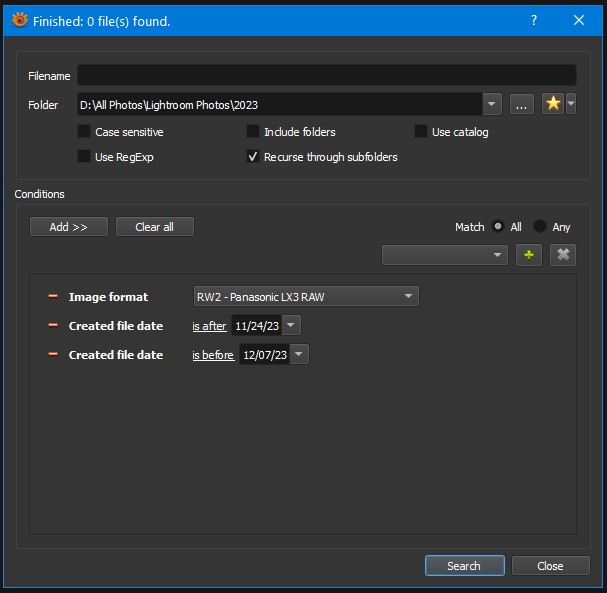Image resolution: width=607 pixels, height=593 pixels.
Task: Click the Clear all button
Action: tap(154, 227)
